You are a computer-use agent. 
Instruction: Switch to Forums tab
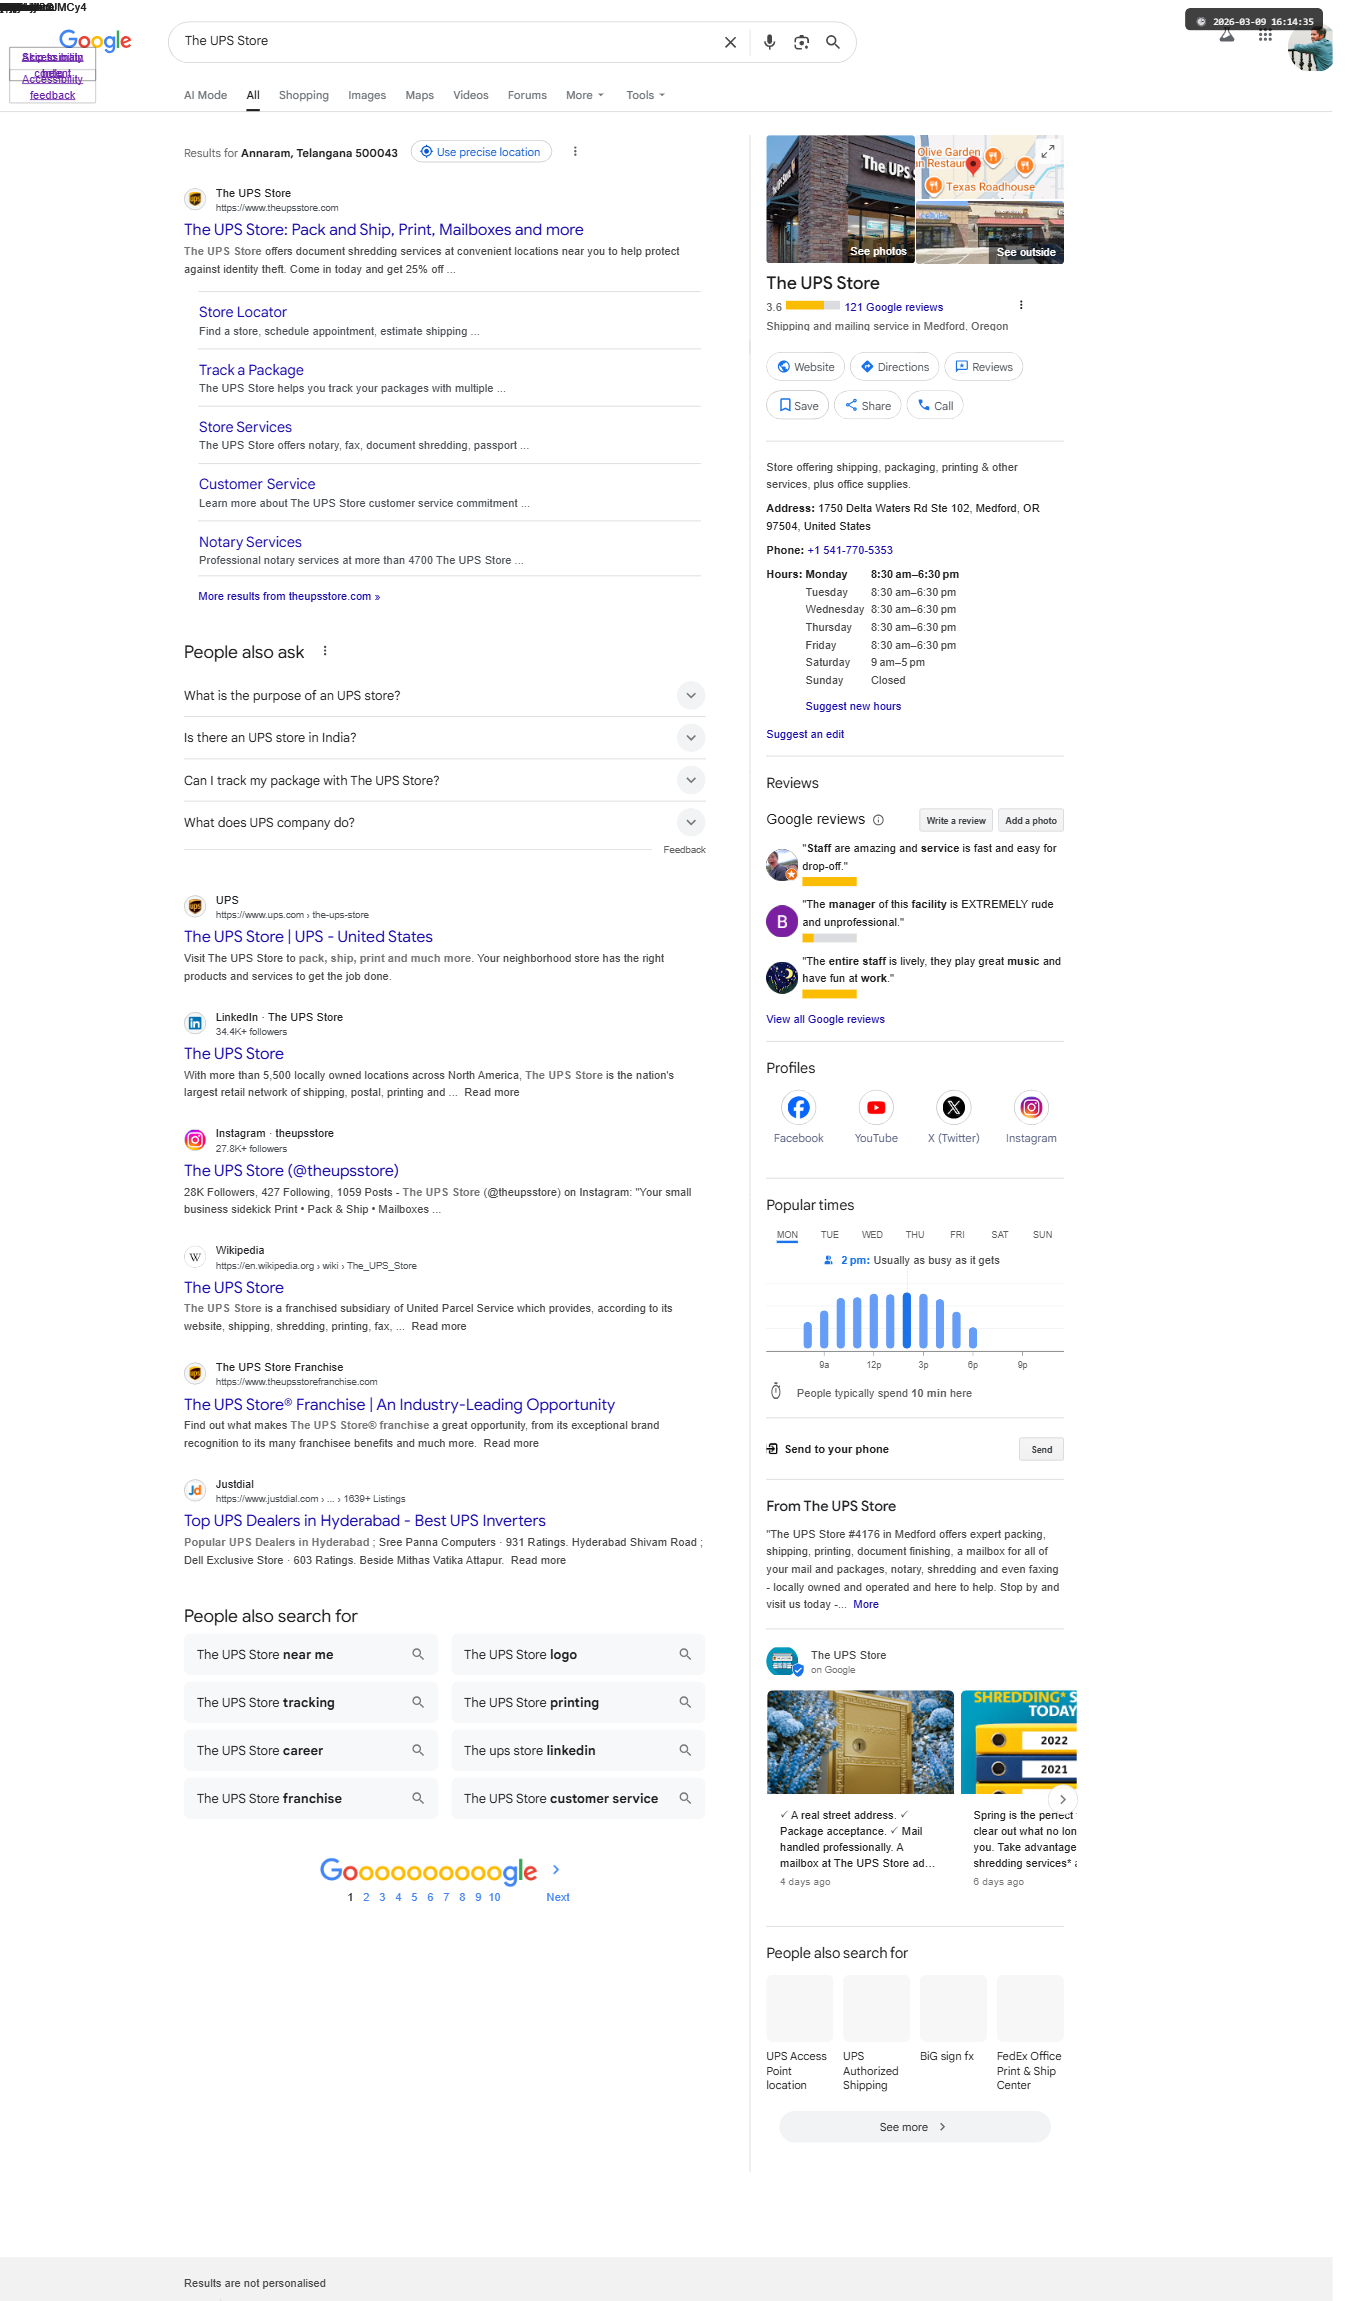coord(527,95)
